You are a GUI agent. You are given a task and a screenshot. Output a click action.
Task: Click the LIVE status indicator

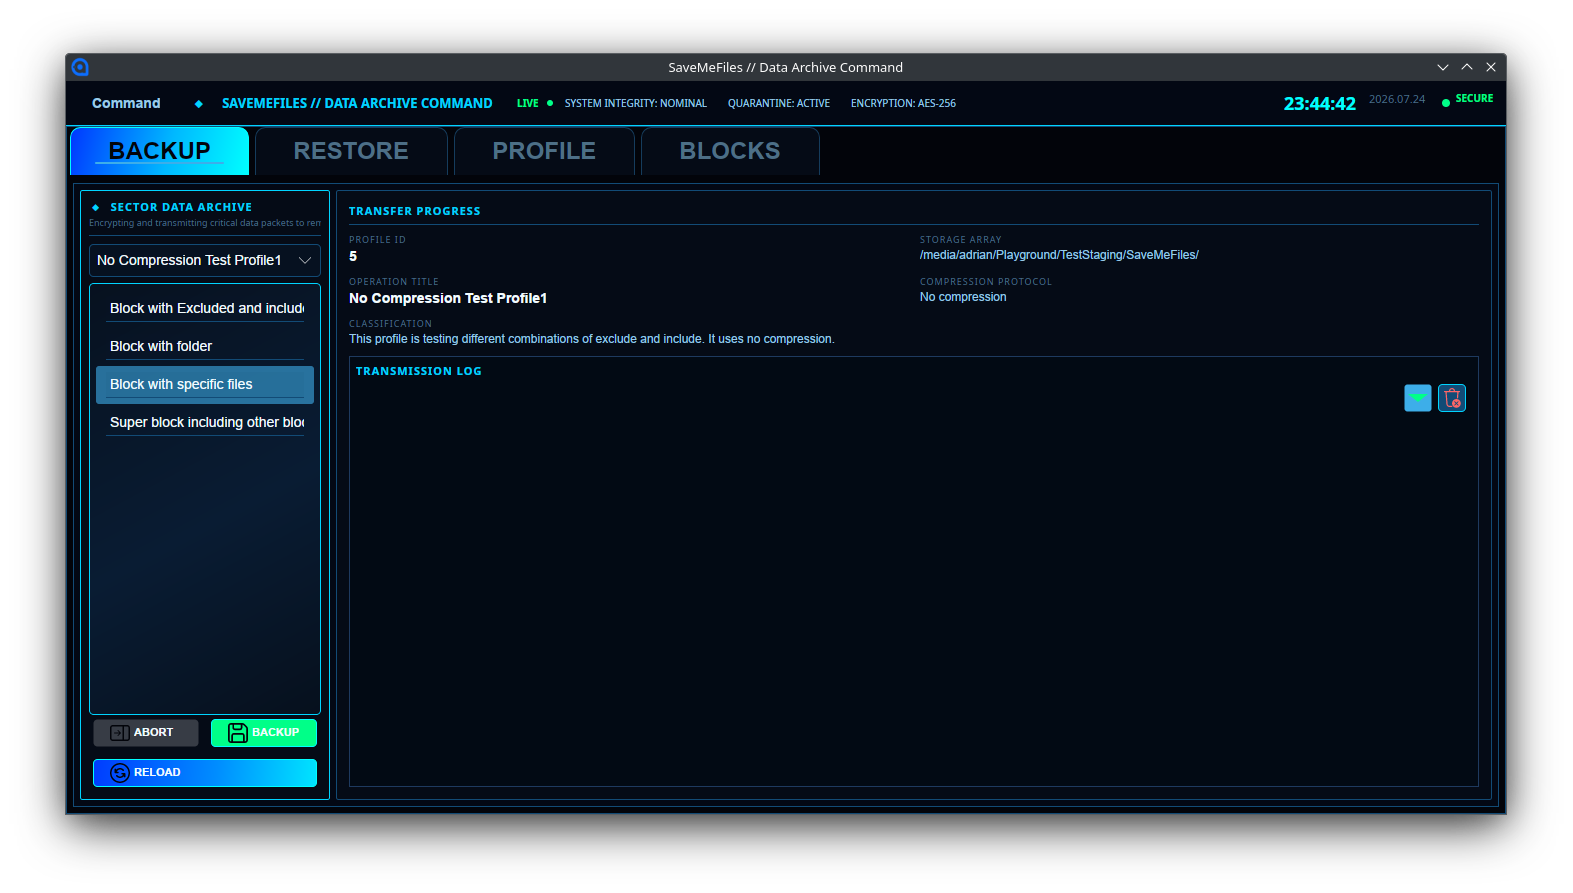[534, 103]
